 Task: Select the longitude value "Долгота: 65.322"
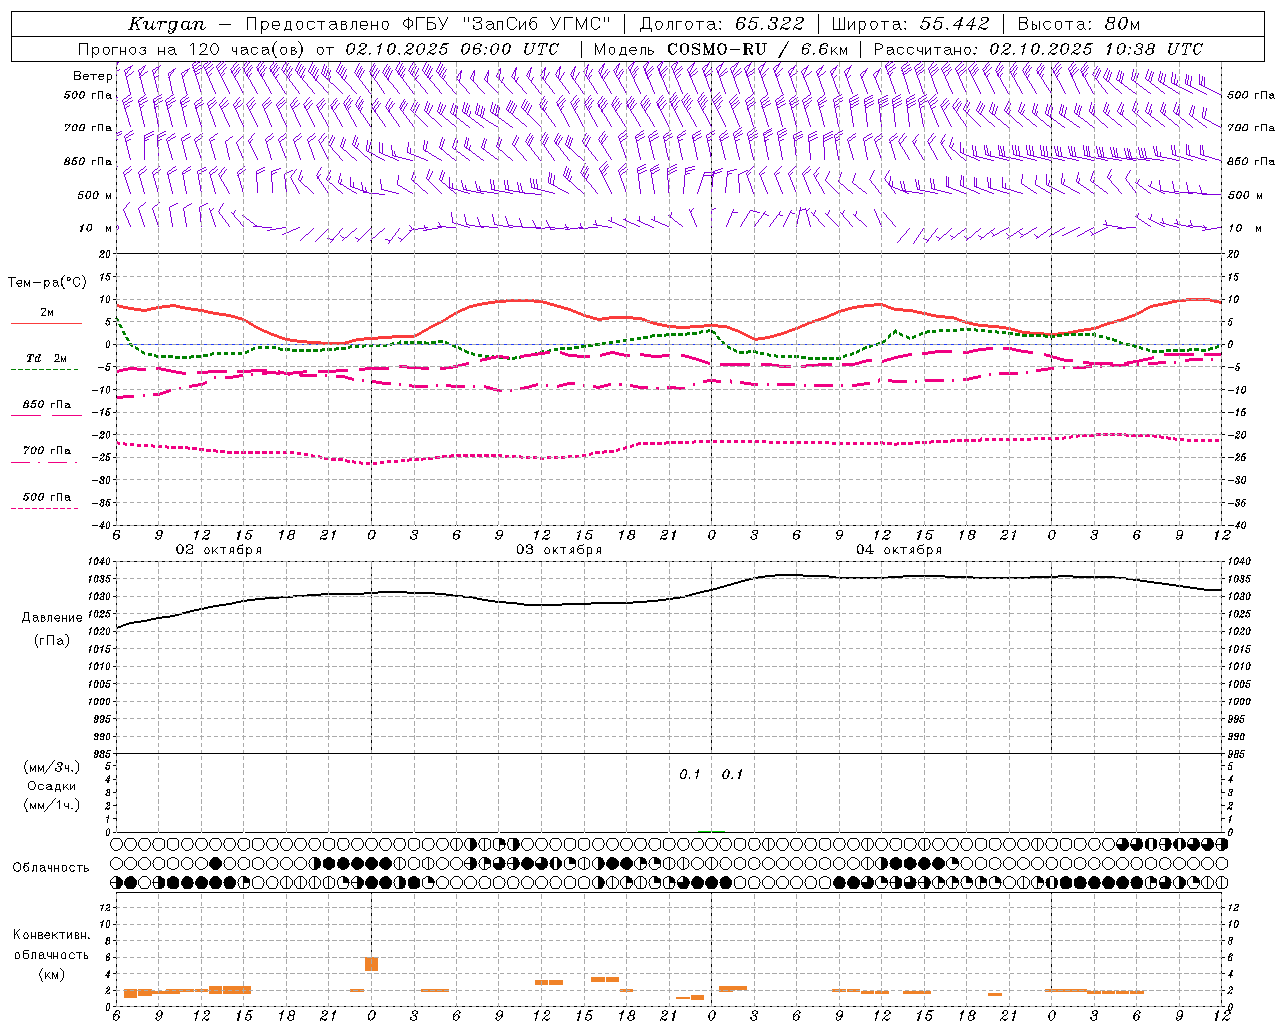tap(721, 24)
